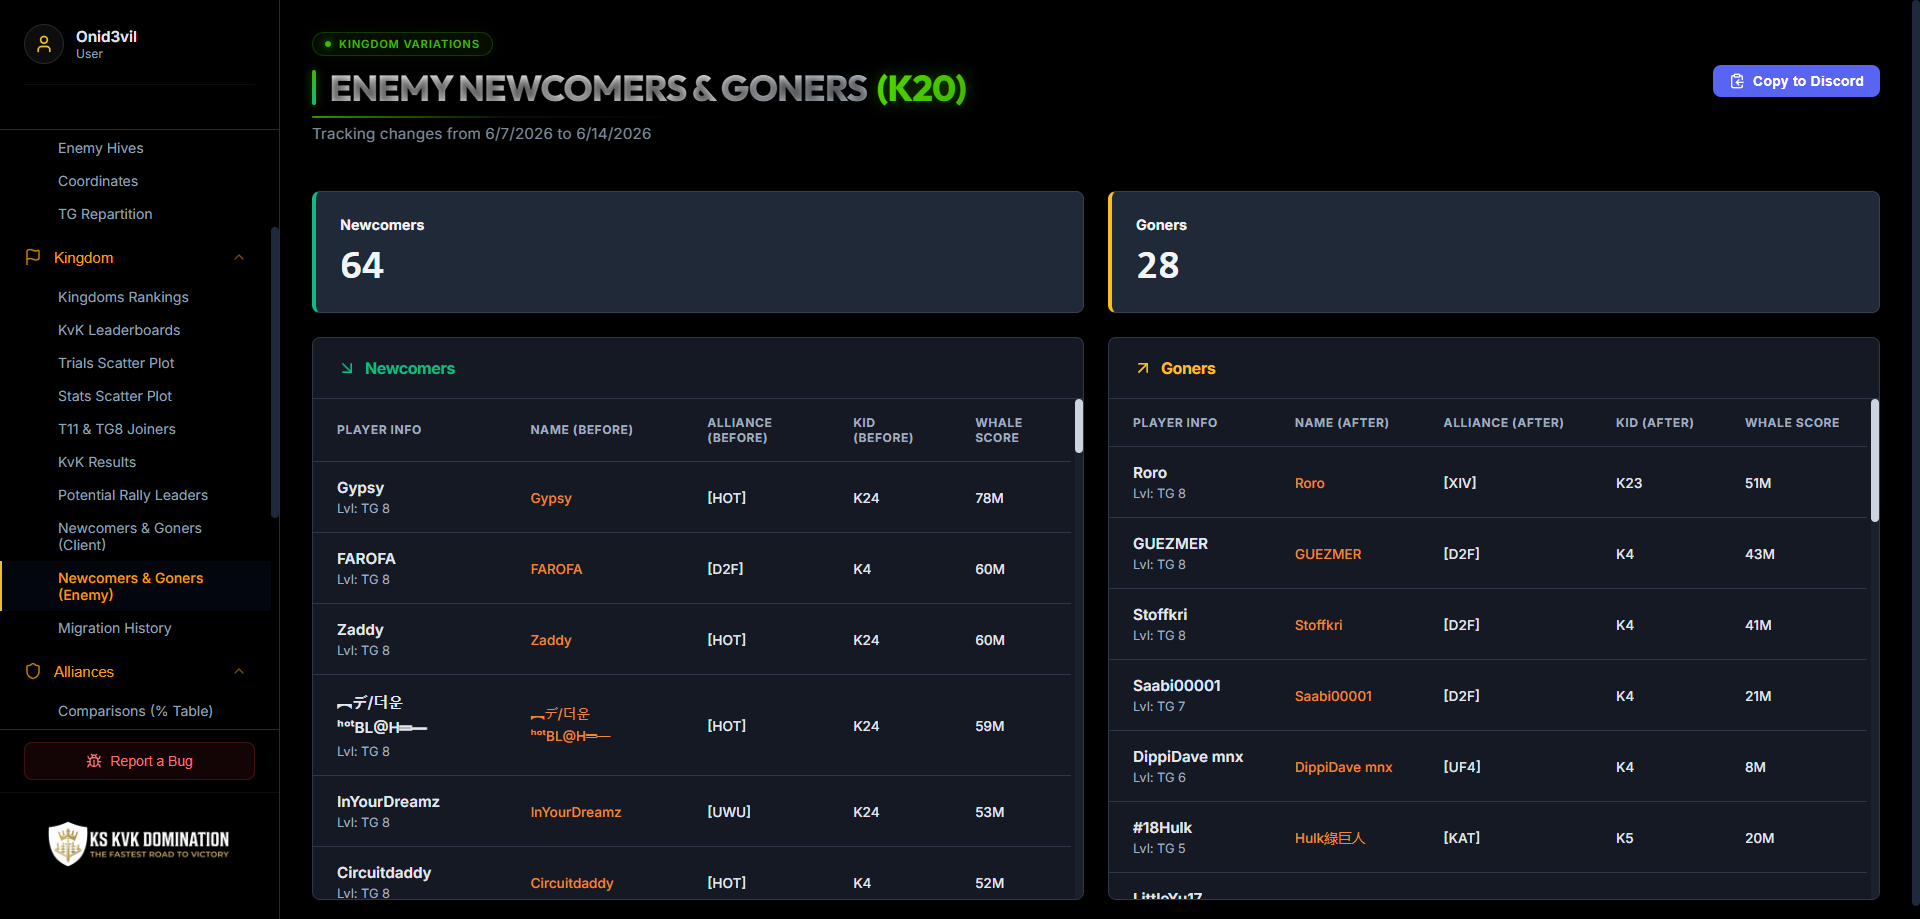Click Hulk name link in Goners table
The image size is (1920, 919).
coord(1329,838)
